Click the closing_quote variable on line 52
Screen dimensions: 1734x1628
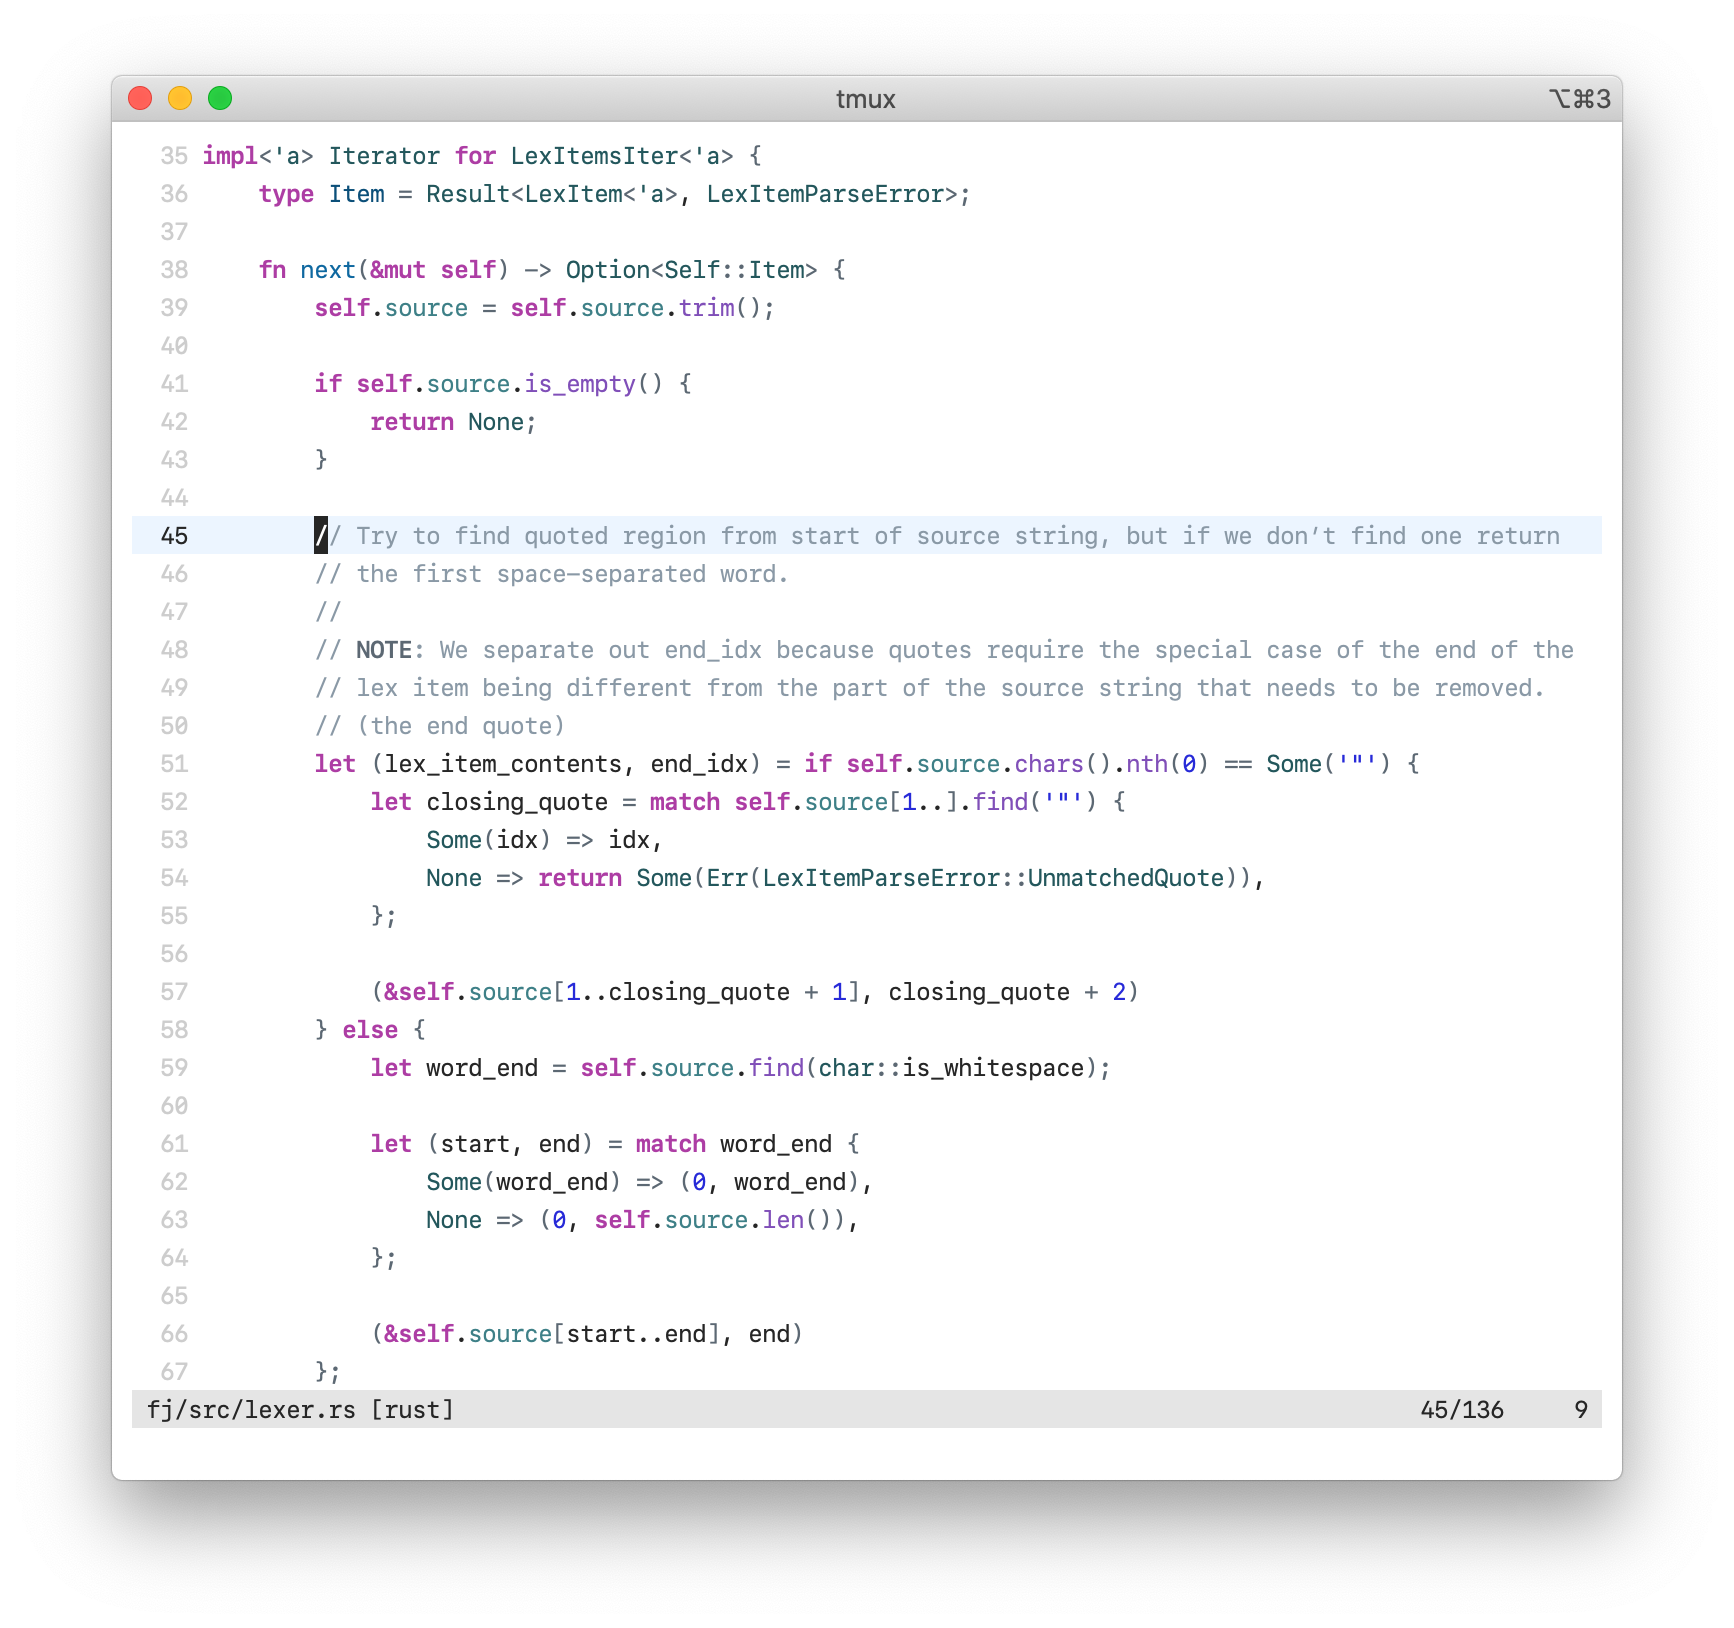tap(517, 802)
